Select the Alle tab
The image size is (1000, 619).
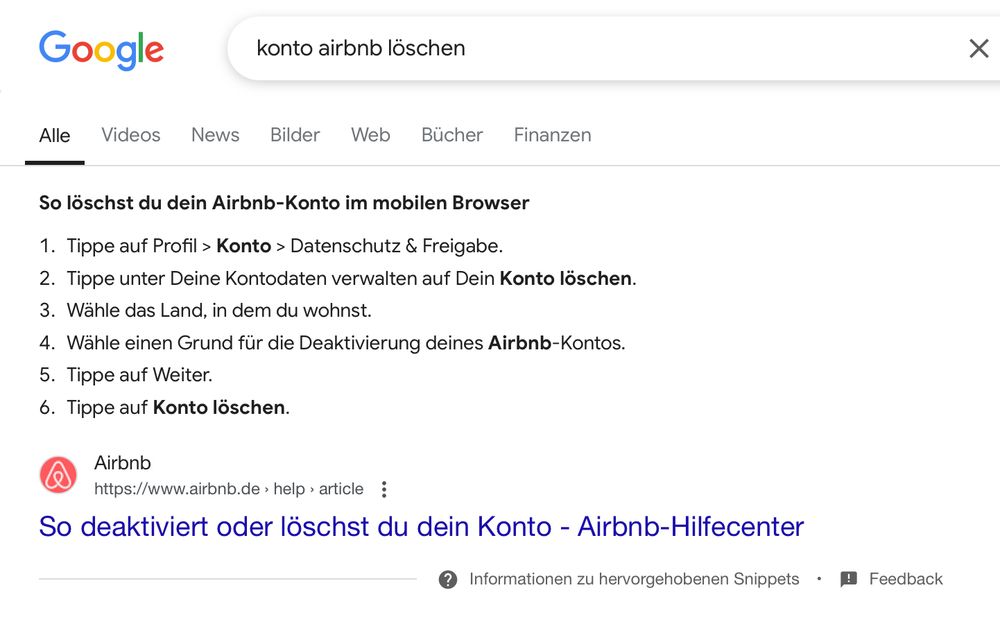click(55, 135)
